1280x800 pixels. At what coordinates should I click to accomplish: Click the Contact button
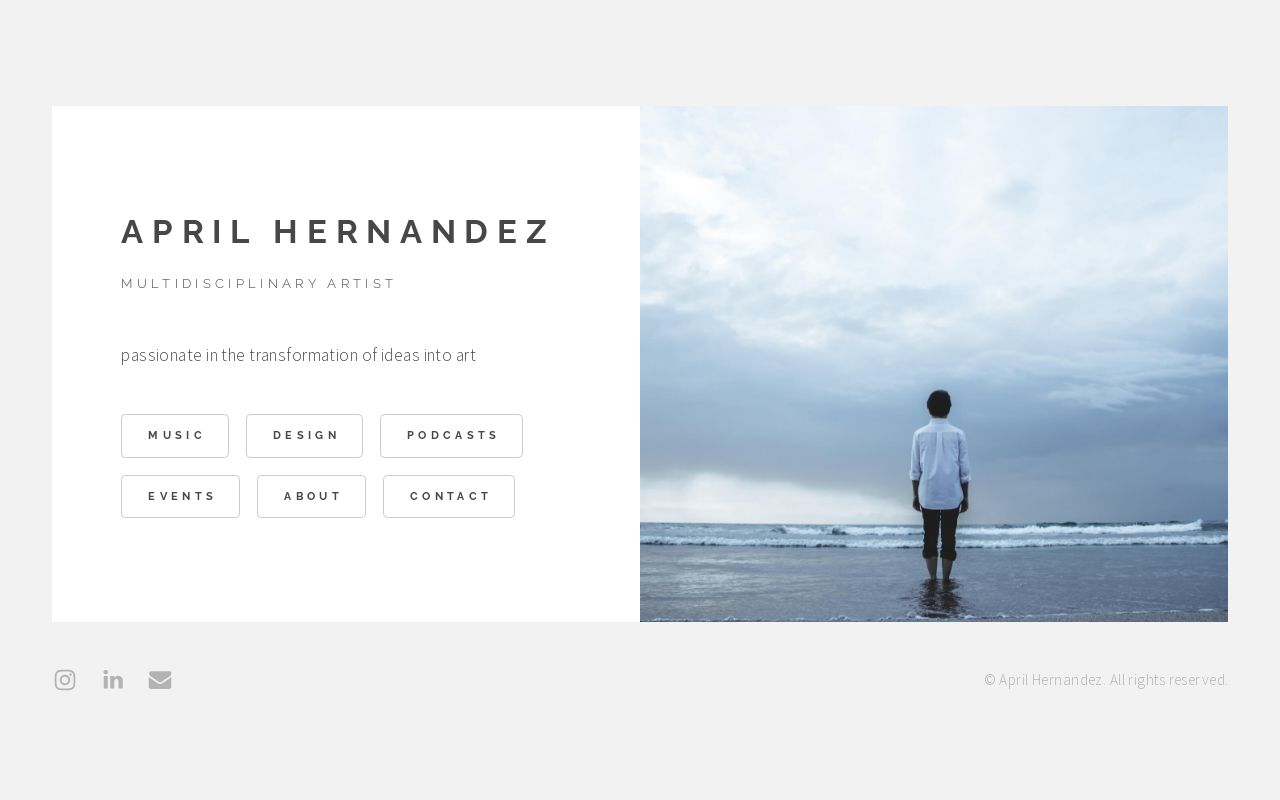[449, 497]
